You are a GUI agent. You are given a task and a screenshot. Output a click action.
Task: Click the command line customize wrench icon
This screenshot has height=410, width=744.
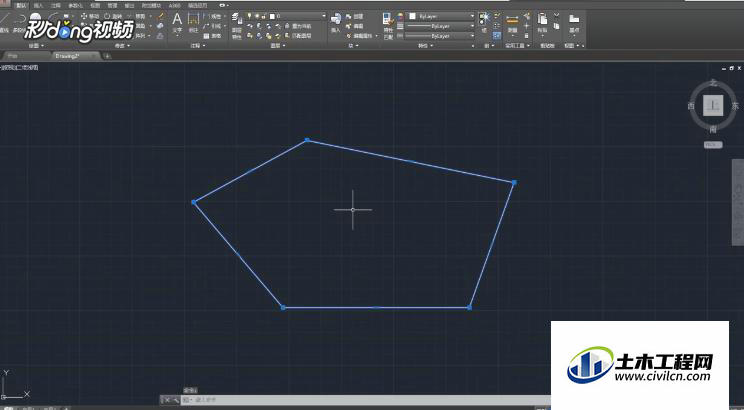click(176, 400)
